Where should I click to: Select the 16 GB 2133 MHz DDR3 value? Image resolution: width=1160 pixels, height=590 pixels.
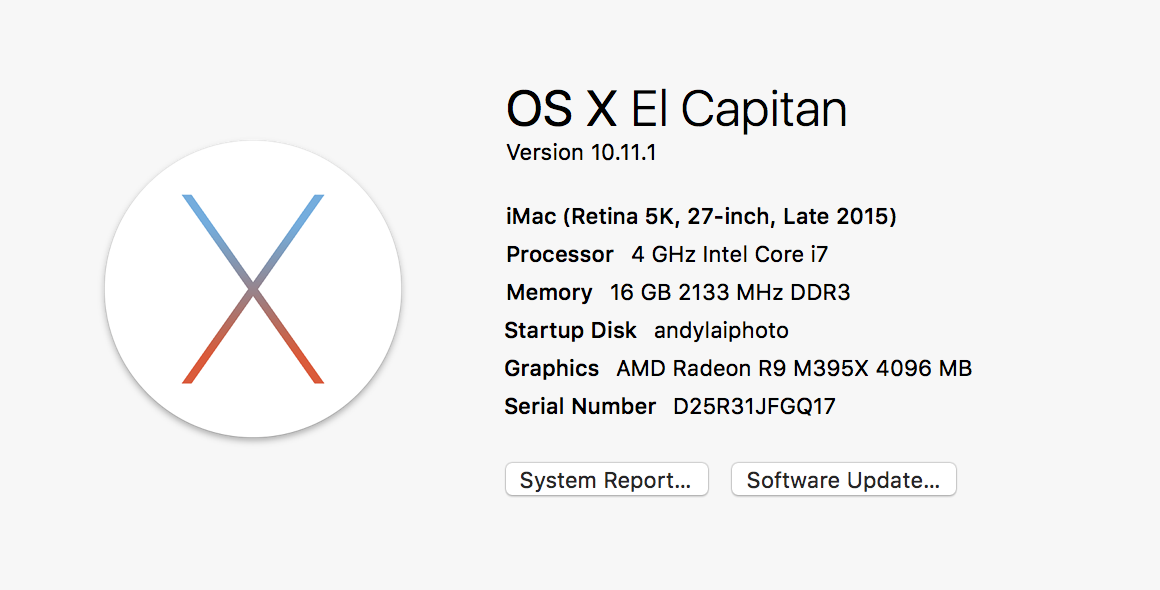(x=729, y=292)
